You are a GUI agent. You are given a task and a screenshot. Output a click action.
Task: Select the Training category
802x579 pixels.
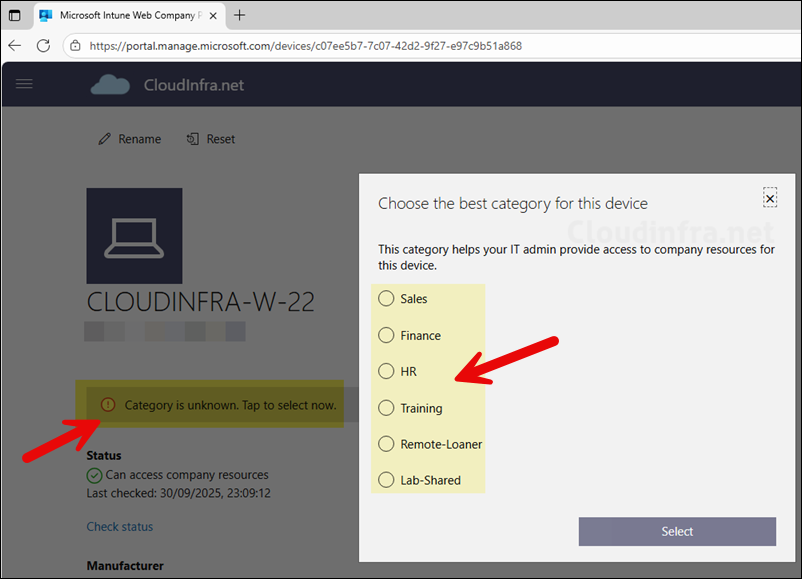(386, 408)
